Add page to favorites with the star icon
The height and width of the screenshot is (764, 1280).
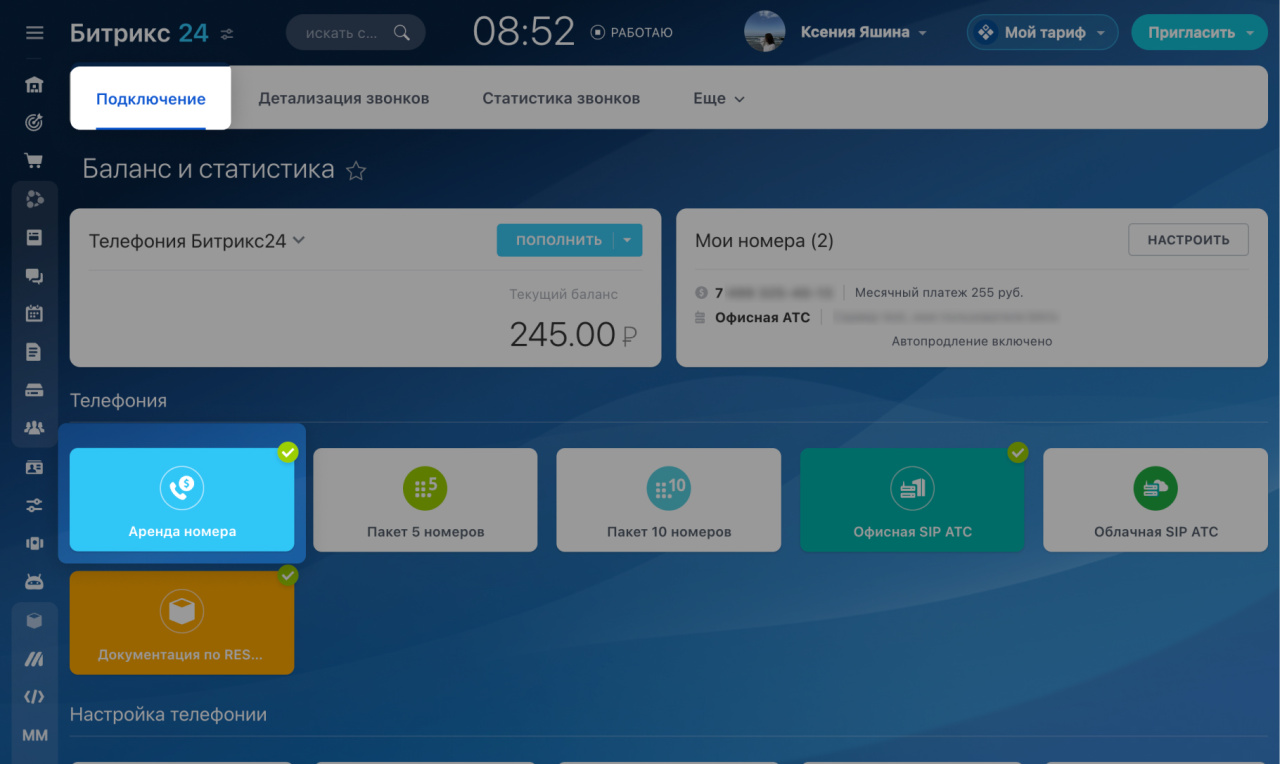356,171
